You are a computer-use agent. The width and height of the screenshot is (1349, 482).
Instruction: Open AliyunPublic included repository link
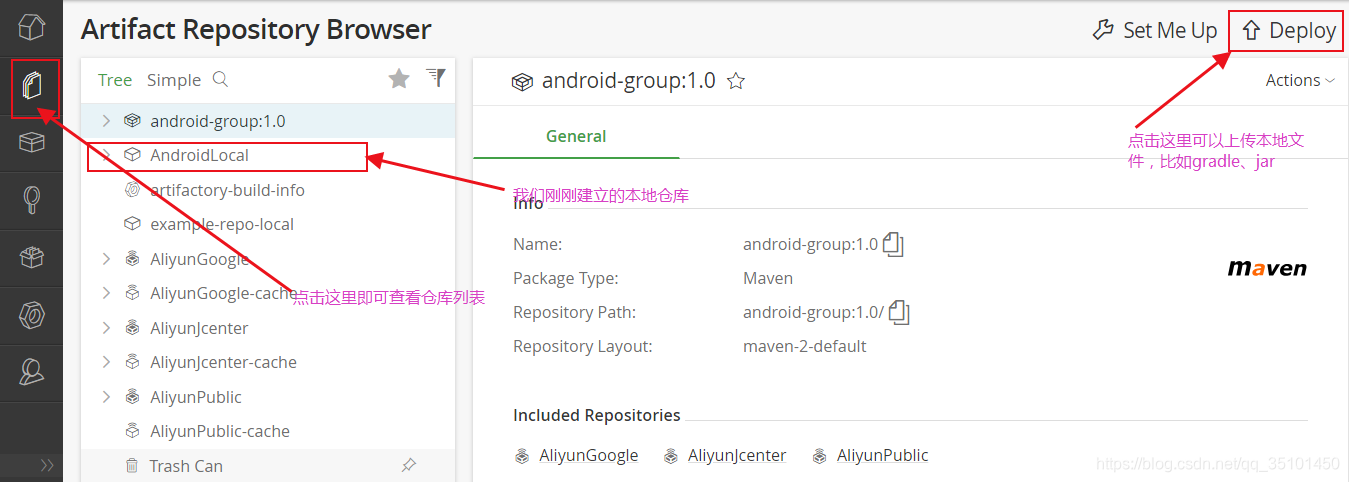point(883,455)
